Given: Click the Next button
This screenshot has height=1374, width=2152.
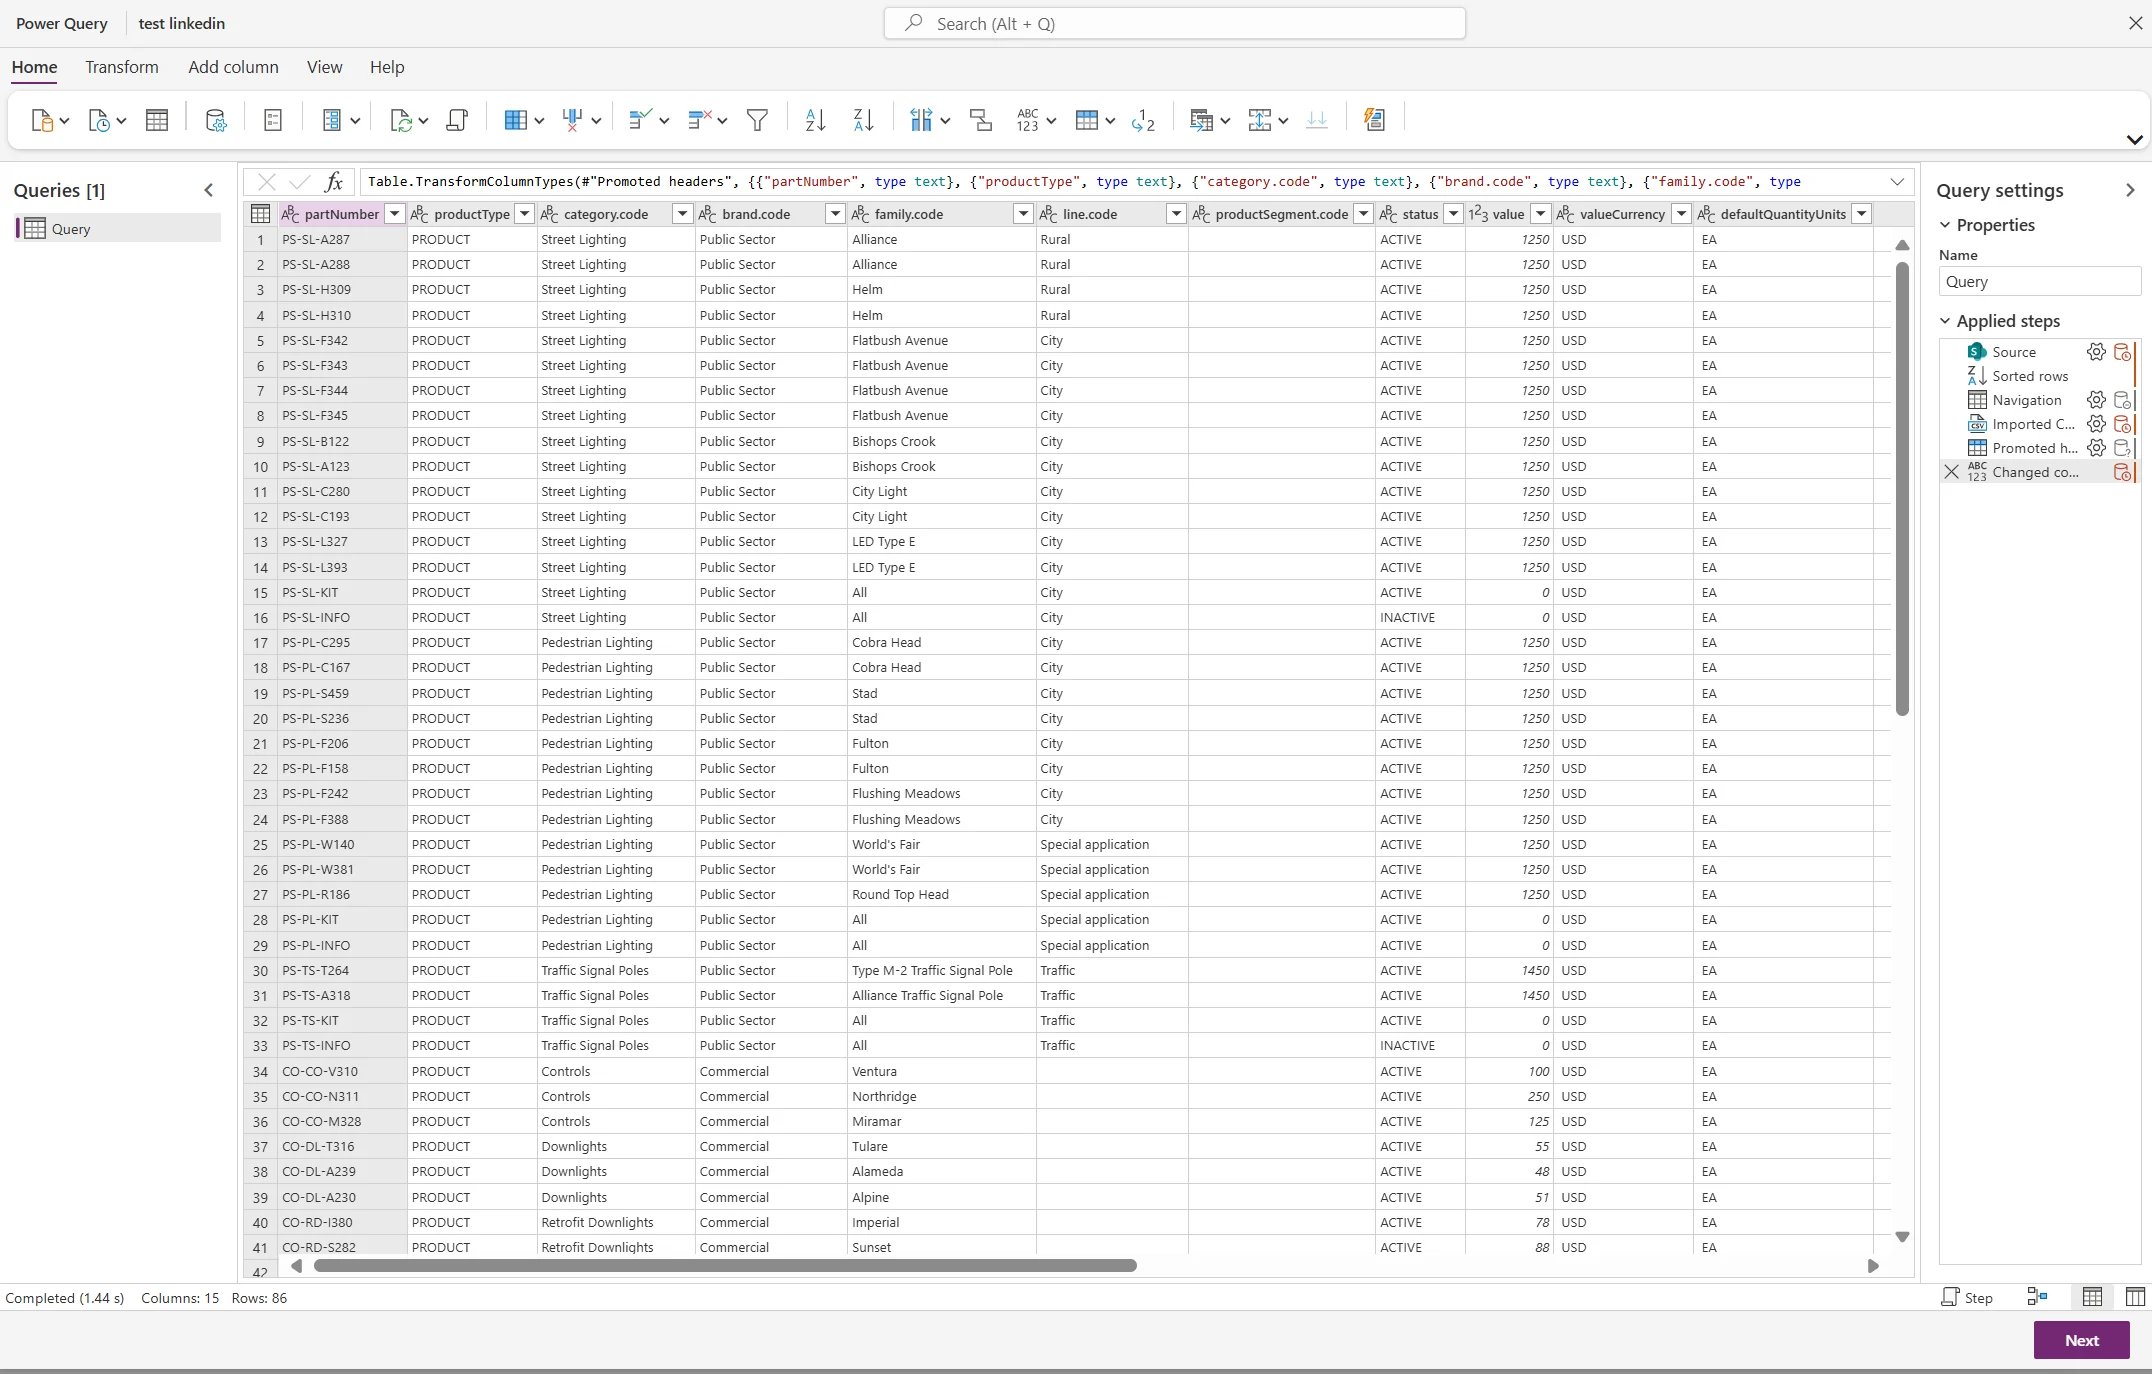Looking at the screenshot, I should click(2081, 1340).
